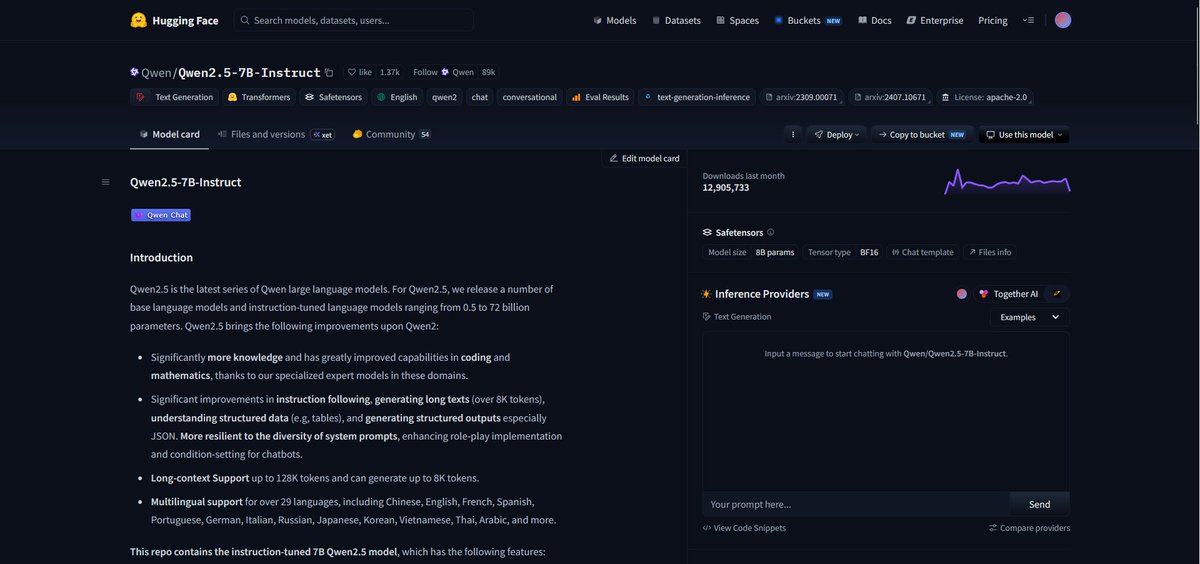Open the three-dot menu beside Deploy
1200x564 pixels.
793,134
